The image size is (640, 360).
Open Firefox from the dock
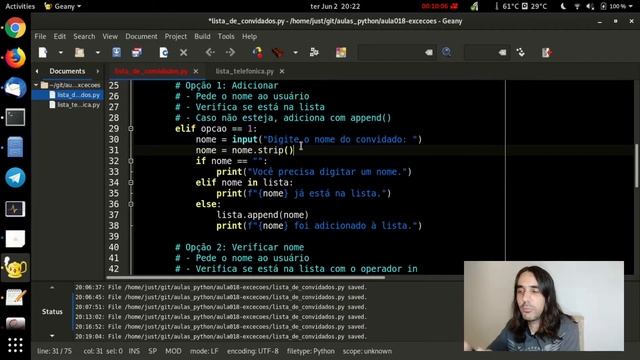pos(15,58)
